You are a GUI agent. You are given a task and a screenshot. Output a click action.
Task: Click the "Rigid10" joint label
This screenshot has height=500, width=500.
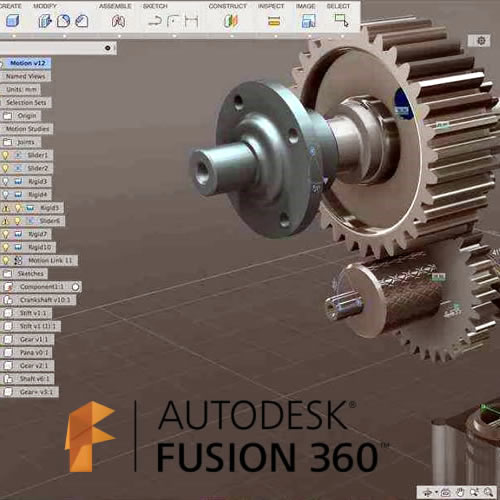coord(40,247)
